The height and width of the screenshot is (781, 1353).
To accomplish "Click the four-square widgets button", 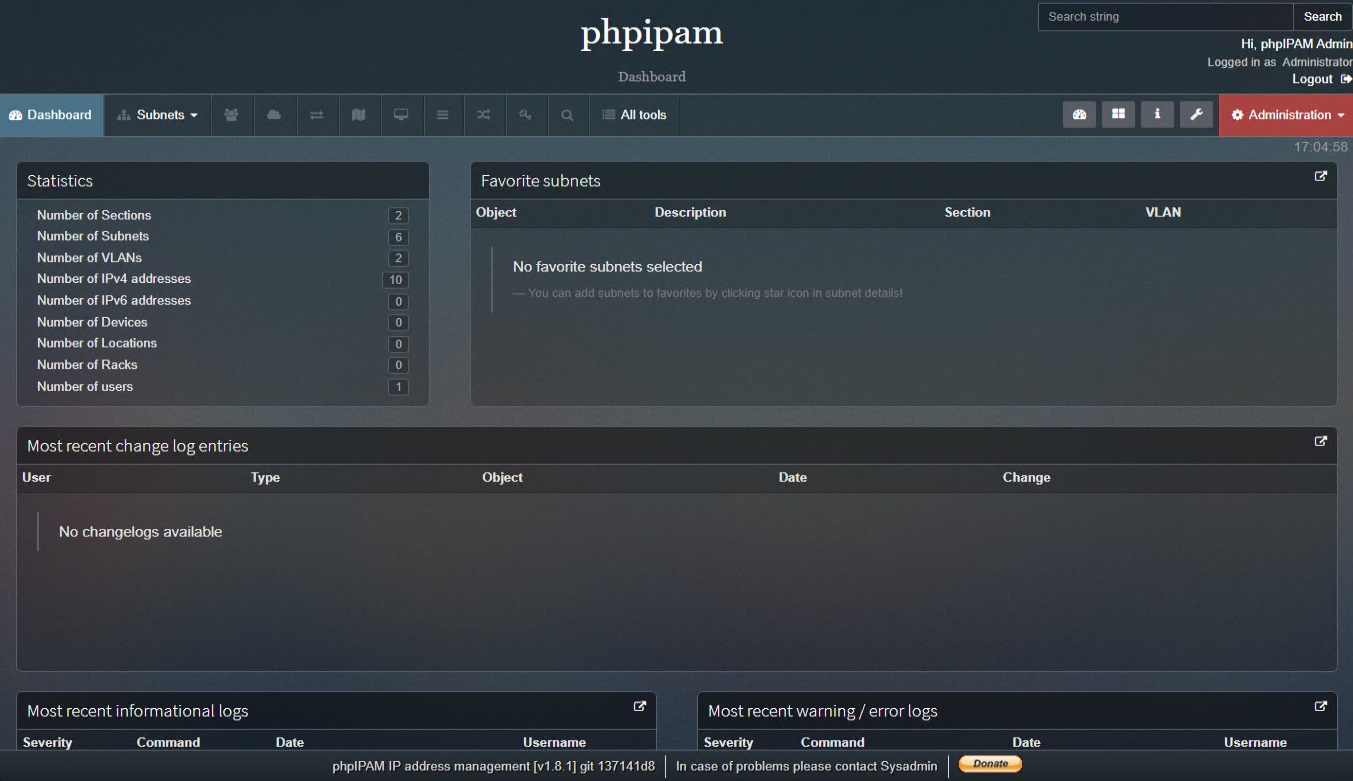I will 1119,115.
